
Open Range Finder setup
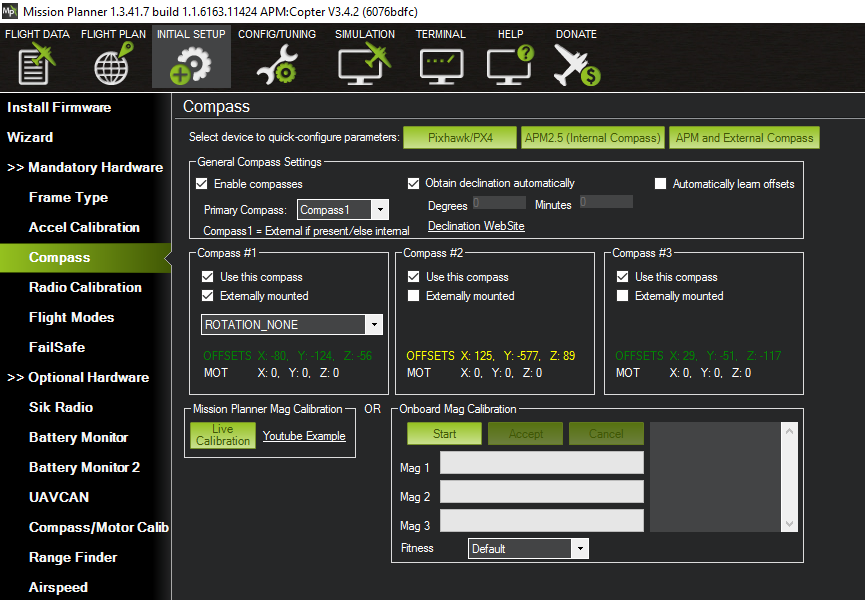coord(73,558)
